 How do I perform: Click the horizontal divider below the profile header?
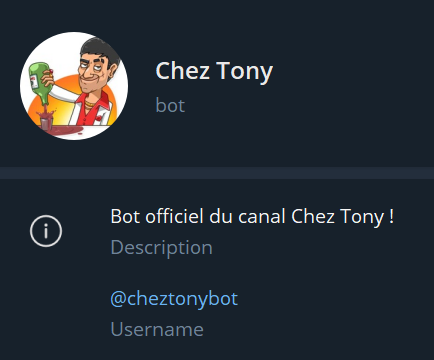click(x=217, y=173)
